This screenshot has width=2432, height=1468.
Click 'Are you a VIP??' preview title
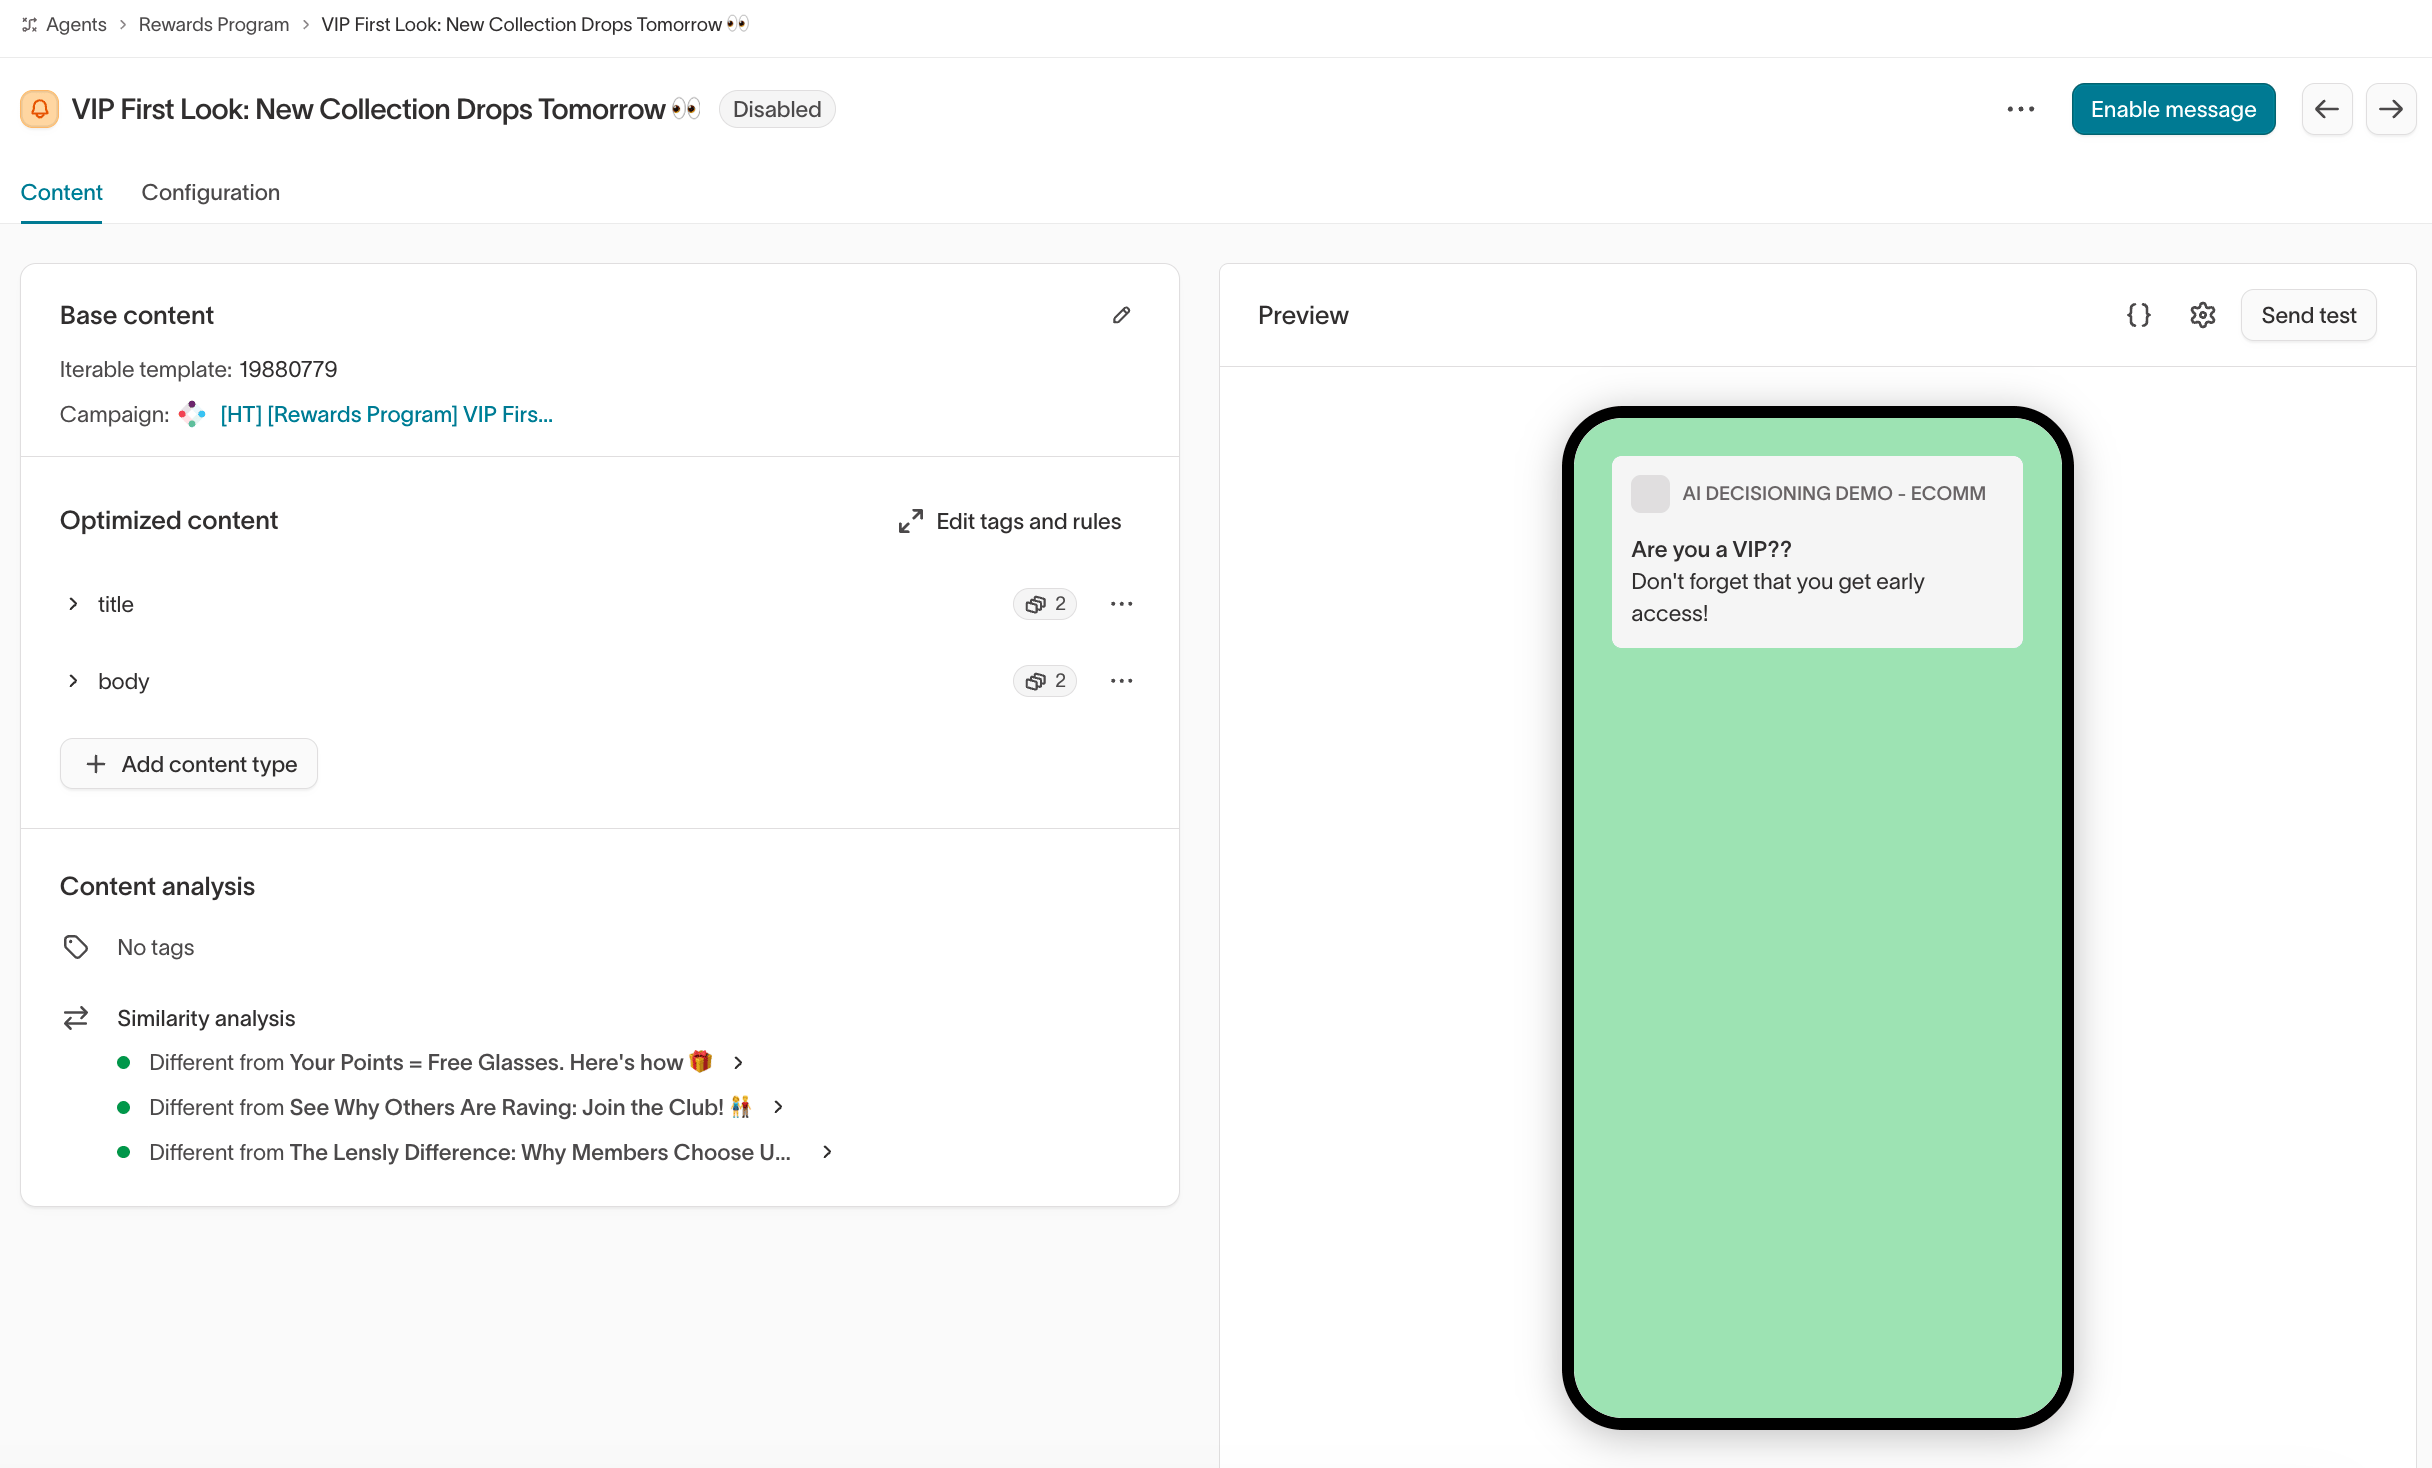click(x=1711, y=549)
